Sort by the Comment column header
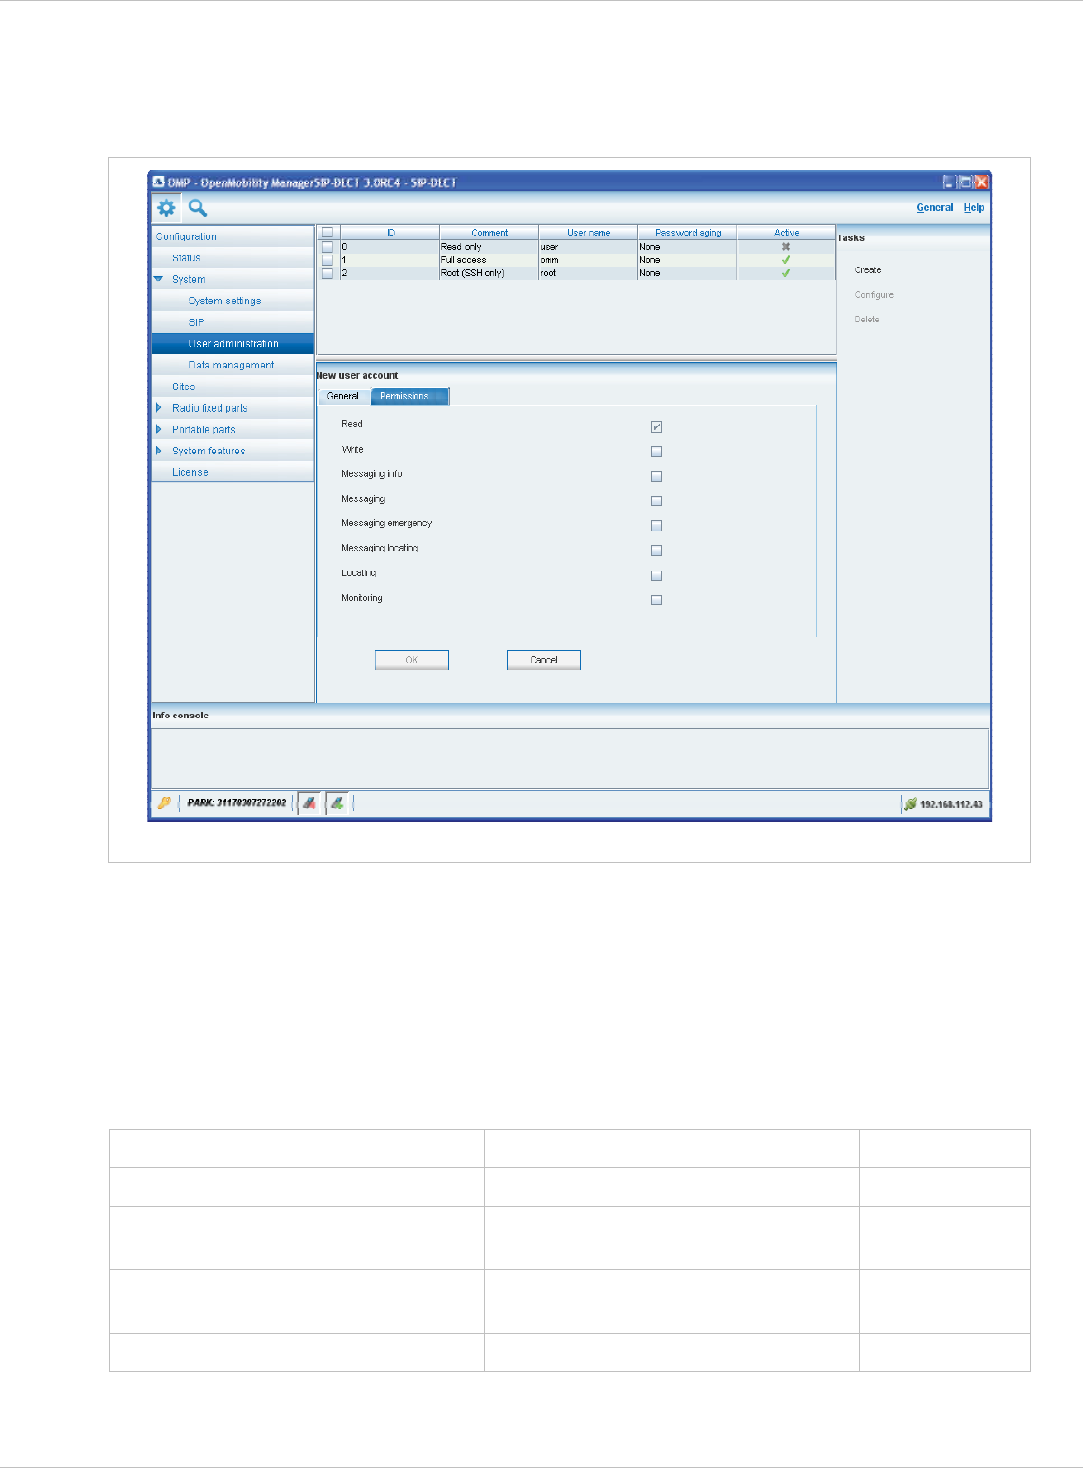Viewport: 1083px width, 1468px height. [x=489, y=232]
